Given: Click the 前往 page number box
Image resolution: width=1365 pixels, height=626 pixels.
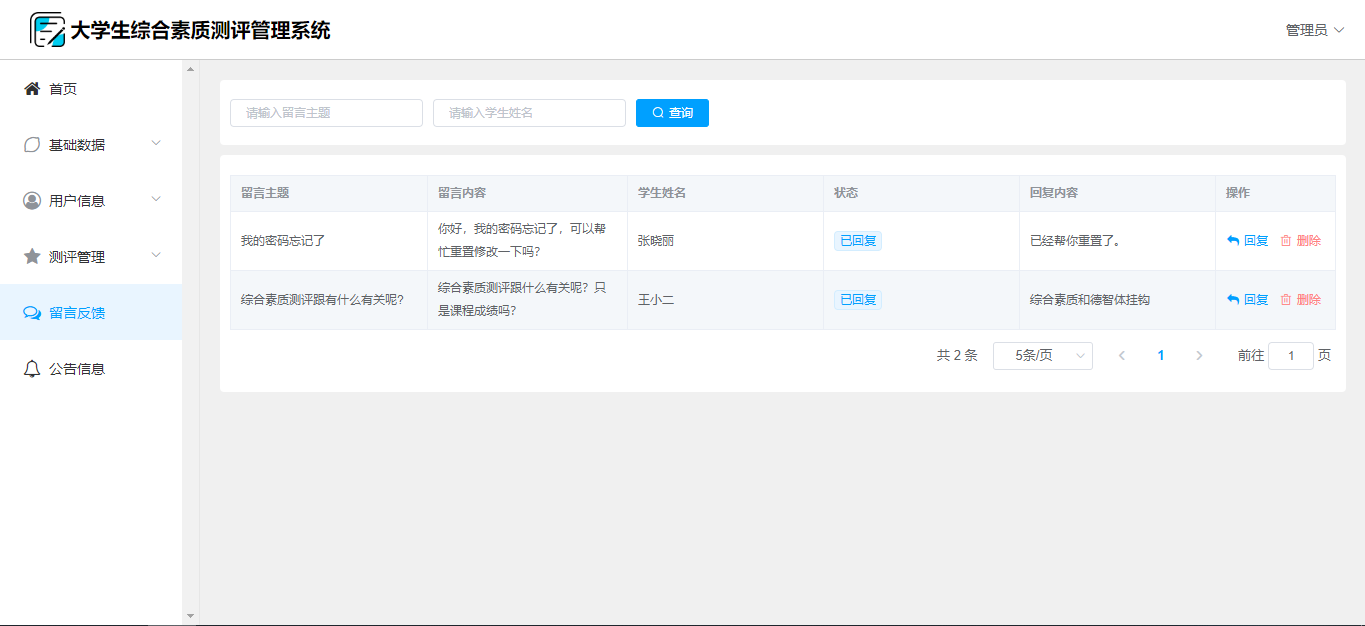Looking at the screenshot, I should click(1290, 356).
